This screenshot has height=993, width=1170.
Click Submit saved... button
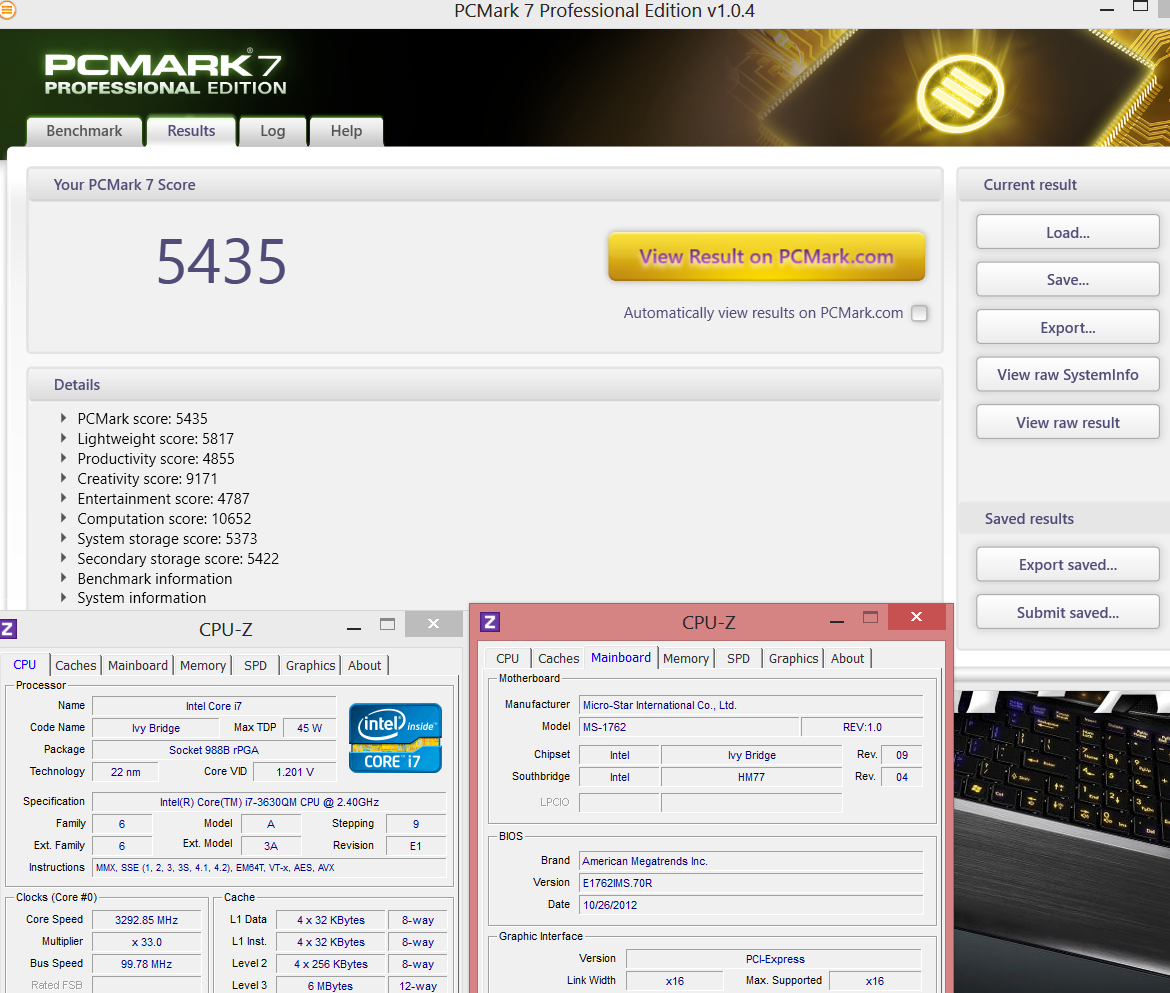coord(1068,613)
